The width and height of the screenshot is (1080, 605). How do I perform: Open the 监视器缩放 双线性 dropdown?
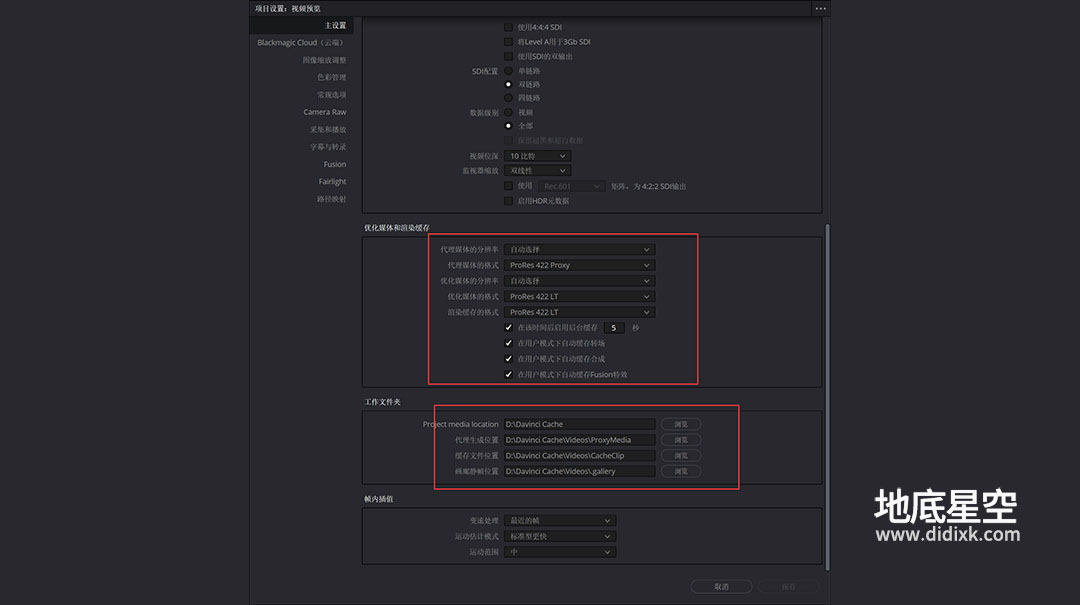[537, 171]
